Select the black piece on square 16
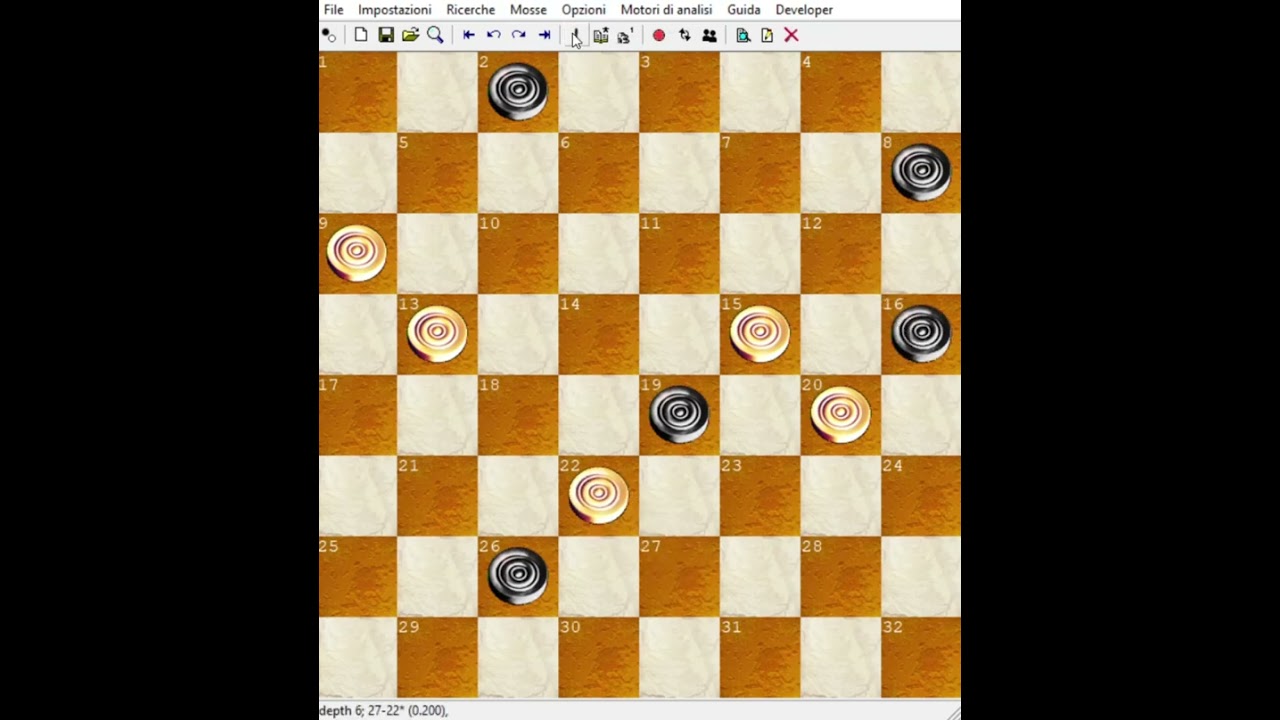Image resolution: width=1280 pixels, height=720 pixels. 921,333
